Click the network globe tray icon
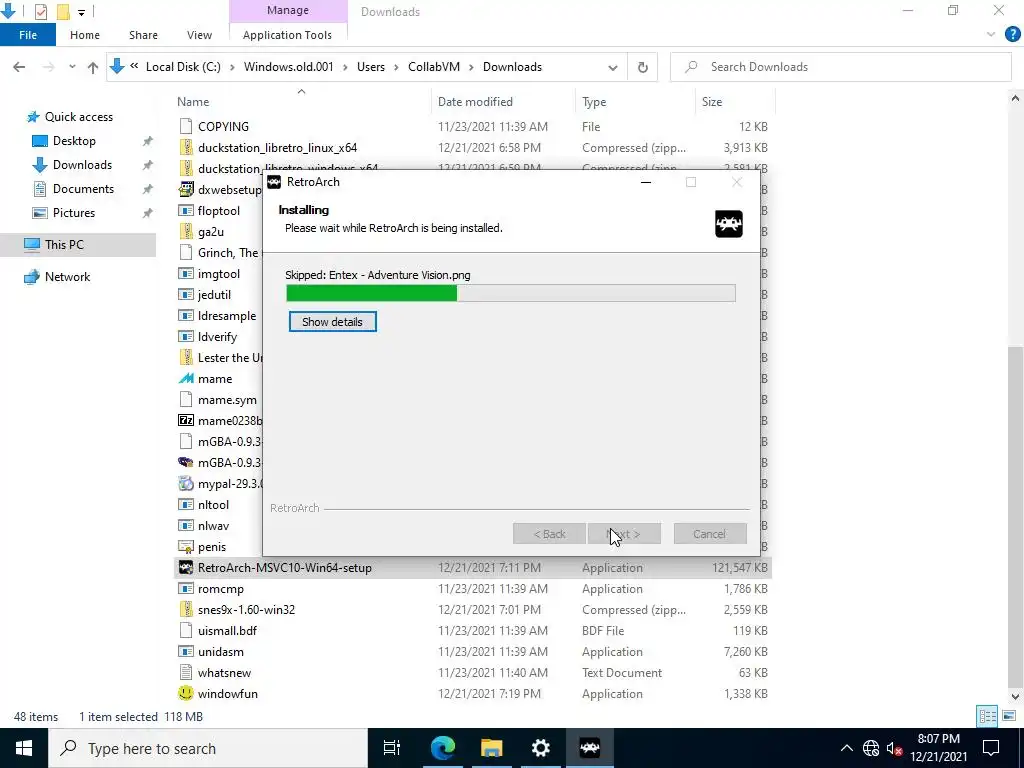 pos(871,748)
